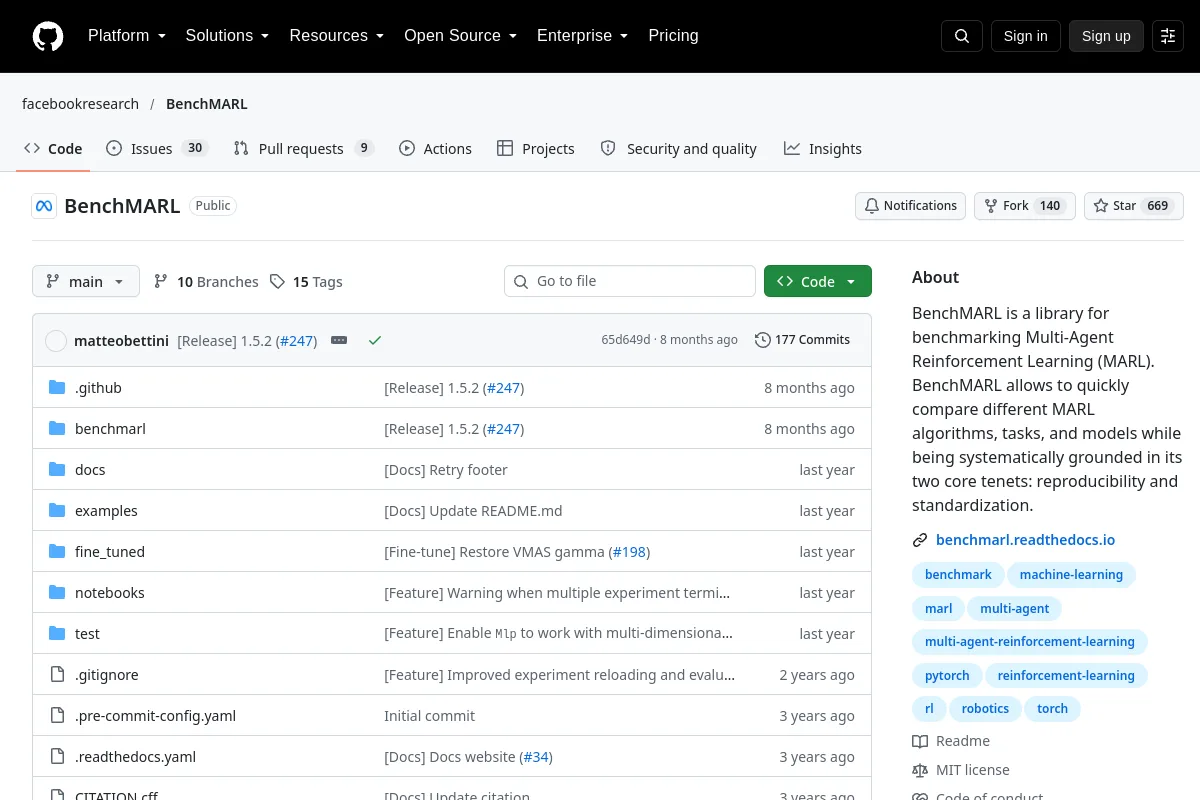Open the Pricing page

click(673, 36)
